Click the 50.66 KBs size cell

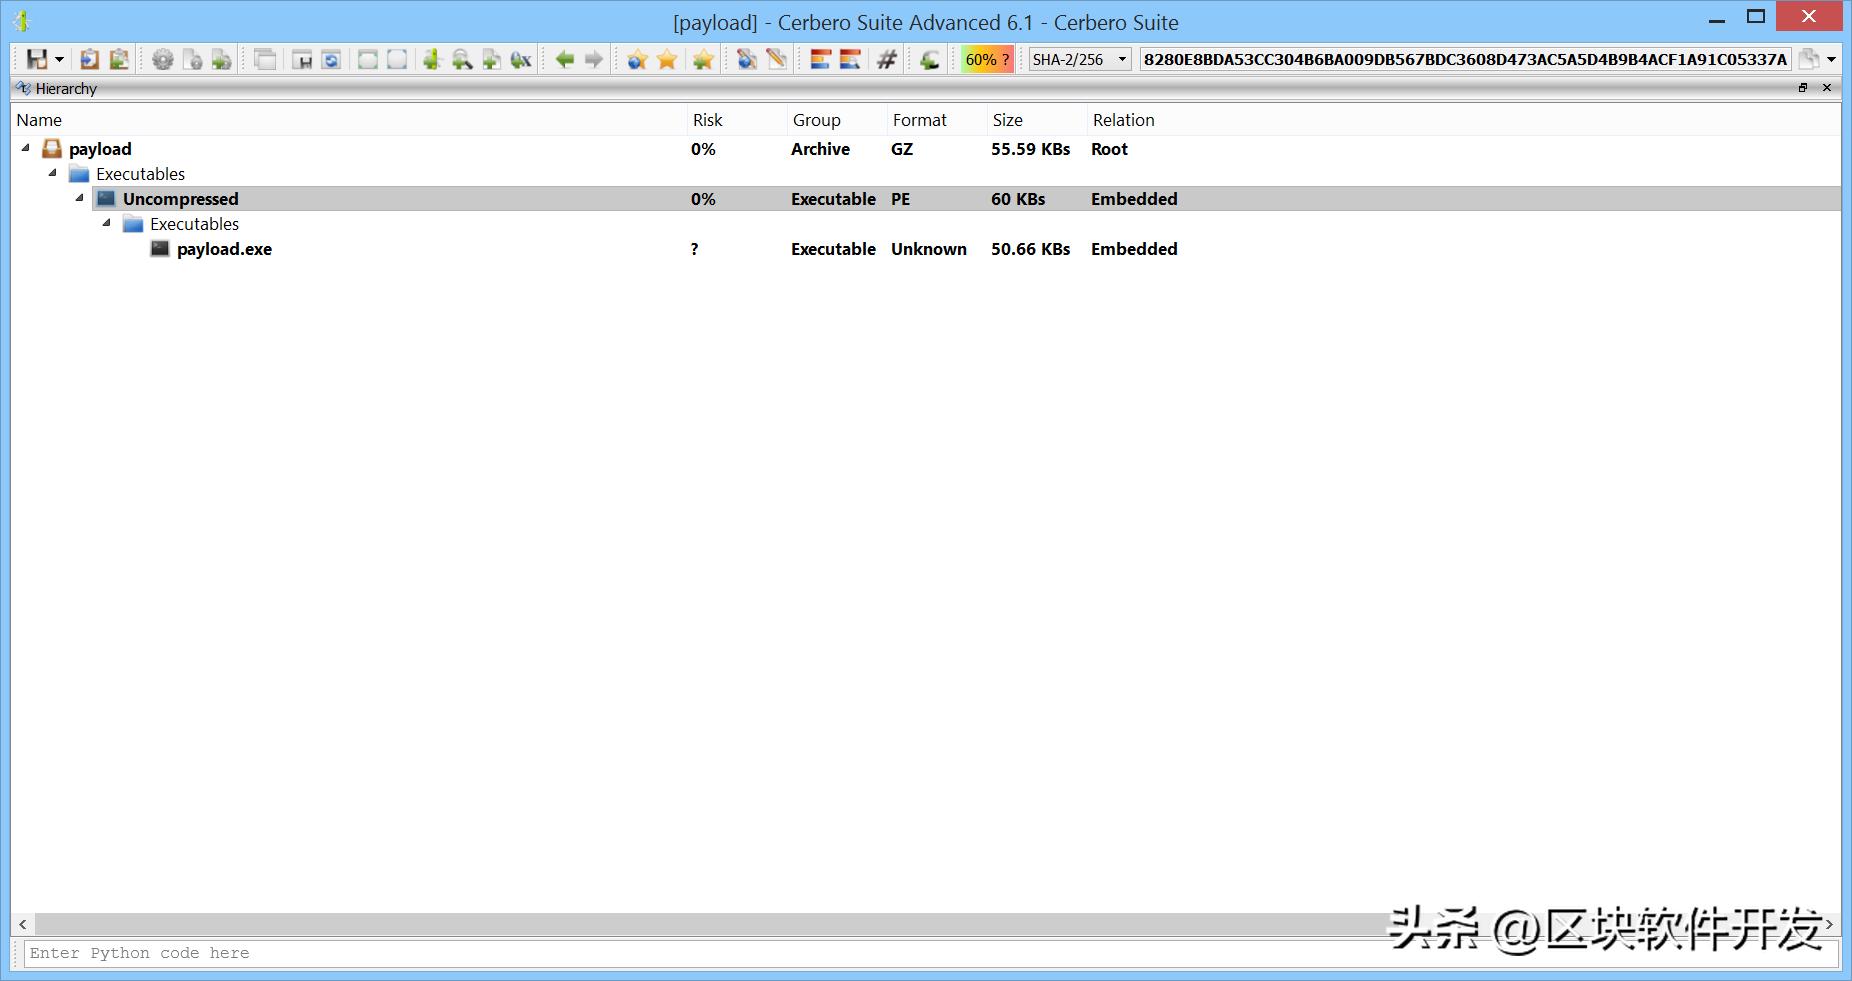(1030, 249)
